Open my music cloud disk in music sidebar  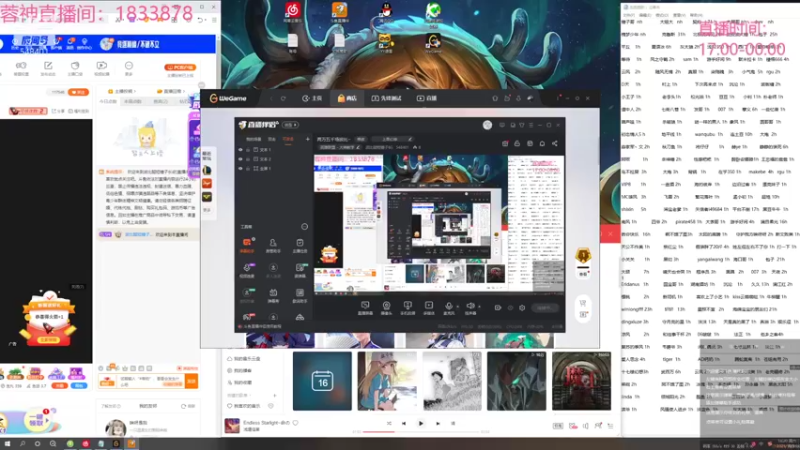click(x=246, y=359)
